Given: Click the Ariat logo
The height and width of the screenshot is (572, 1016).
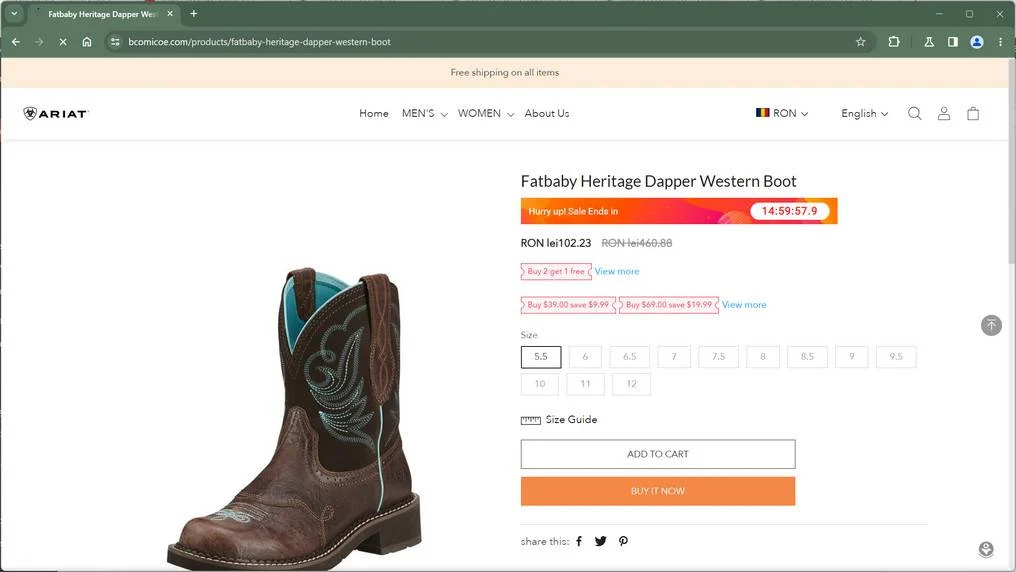Looking at the screenshot, I should (56, 113).
